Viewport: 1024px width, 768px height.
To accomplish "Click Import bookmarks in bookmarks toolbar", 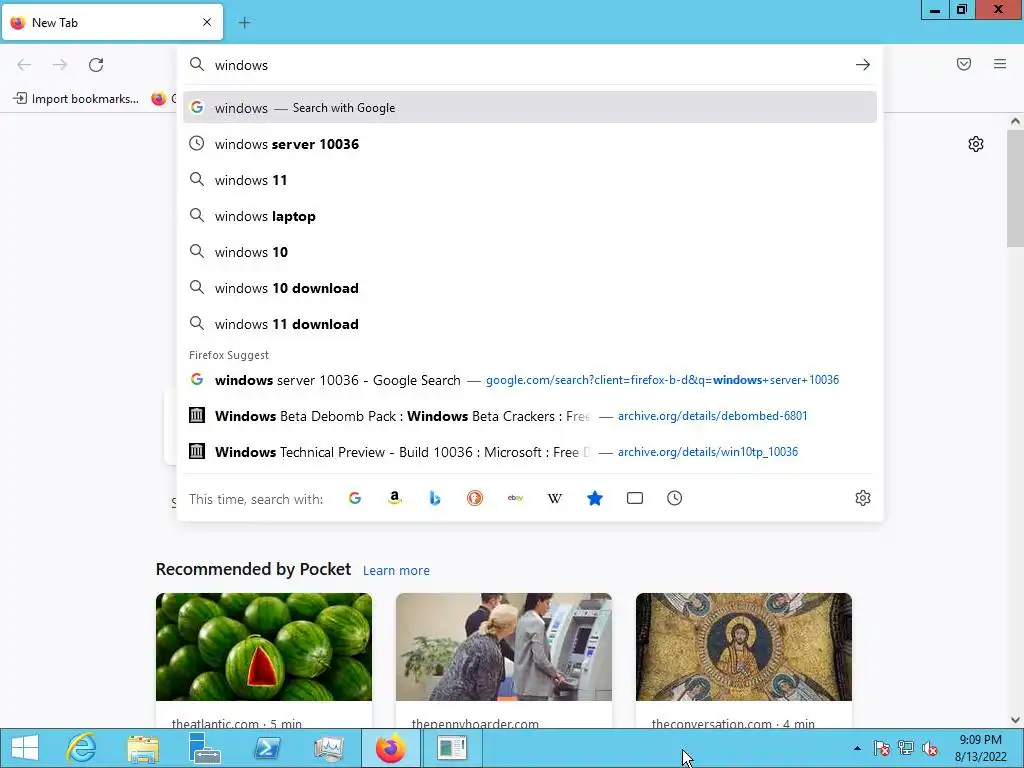I will coord(76,99).
